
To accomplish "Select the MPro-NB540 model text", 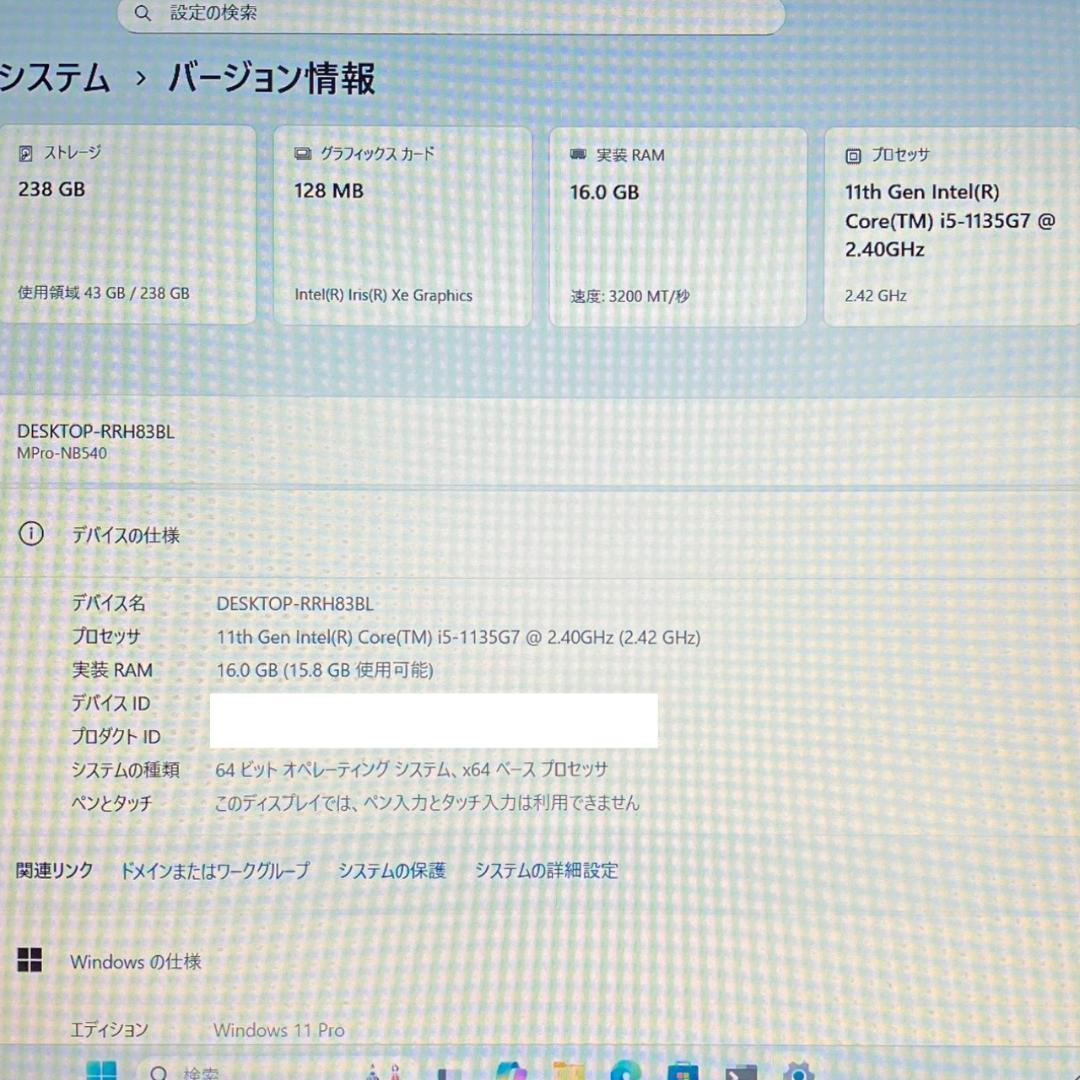I will tap(62, 453).
